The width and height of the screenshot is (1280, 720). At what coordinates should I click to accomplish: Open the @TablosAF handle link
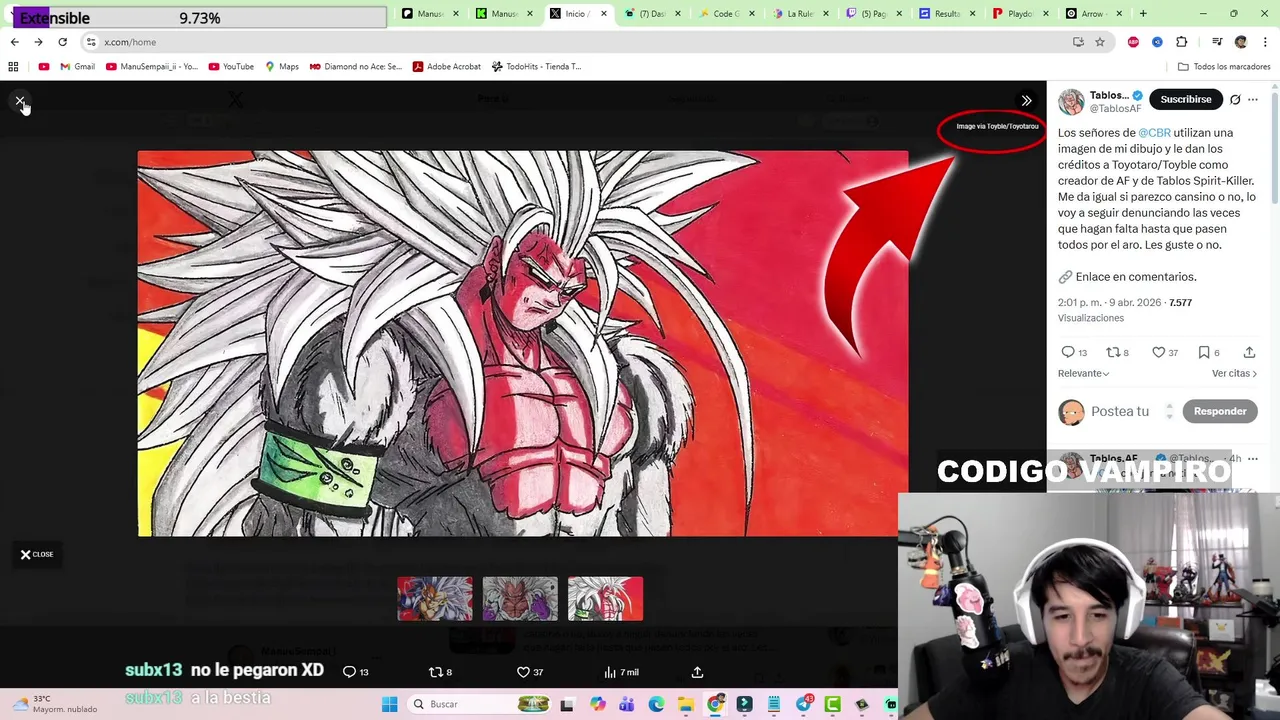click(1115, 108)
